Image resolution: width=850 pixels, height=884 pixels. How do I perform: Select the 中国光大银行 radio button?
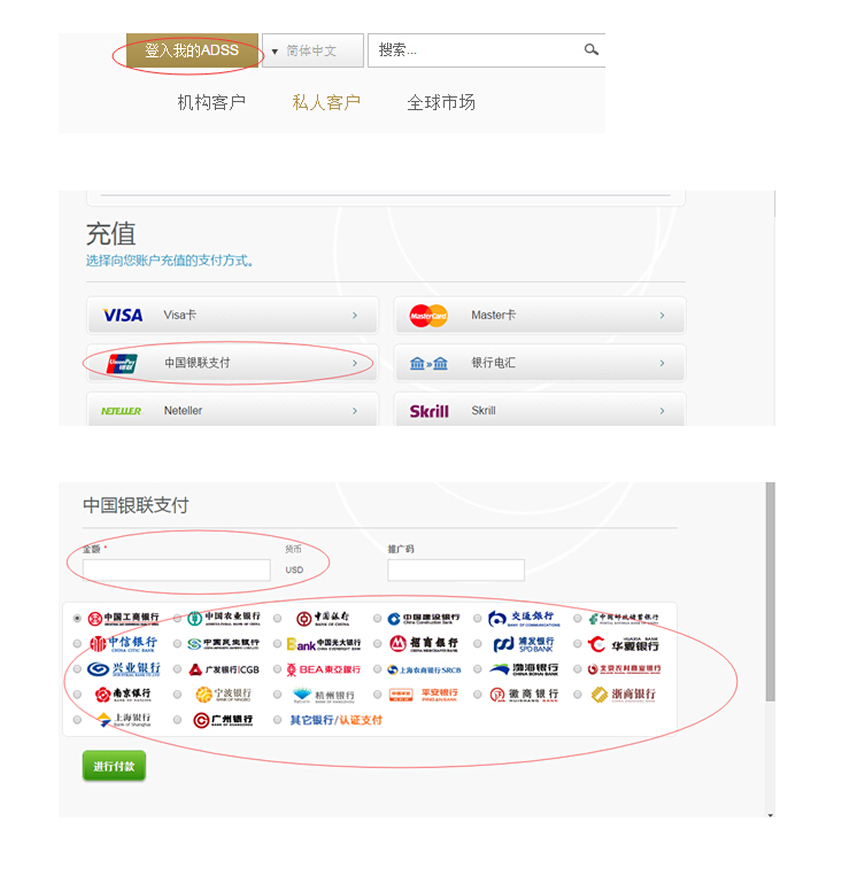pos(277,643)
